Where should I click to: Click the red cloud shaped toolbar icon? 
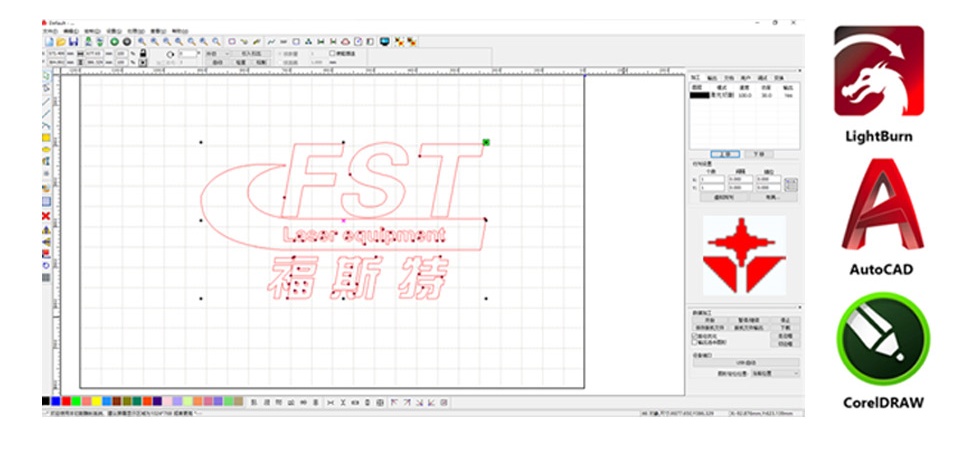(345, 42)
